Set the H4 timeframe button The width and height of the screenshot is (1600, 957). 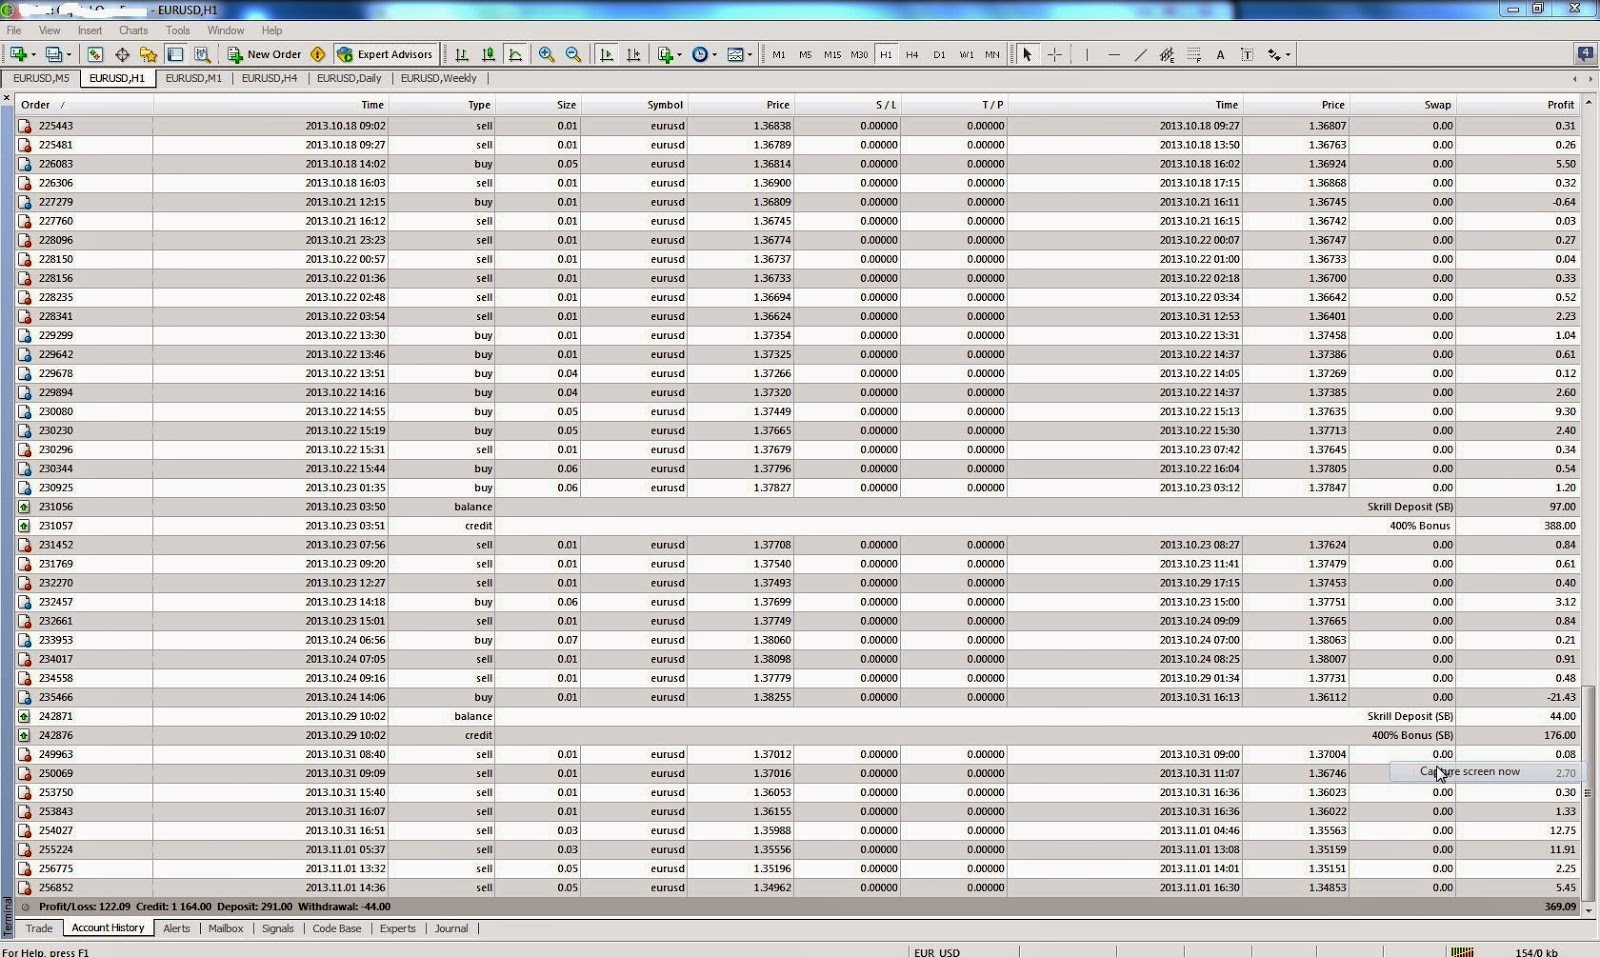912,54
